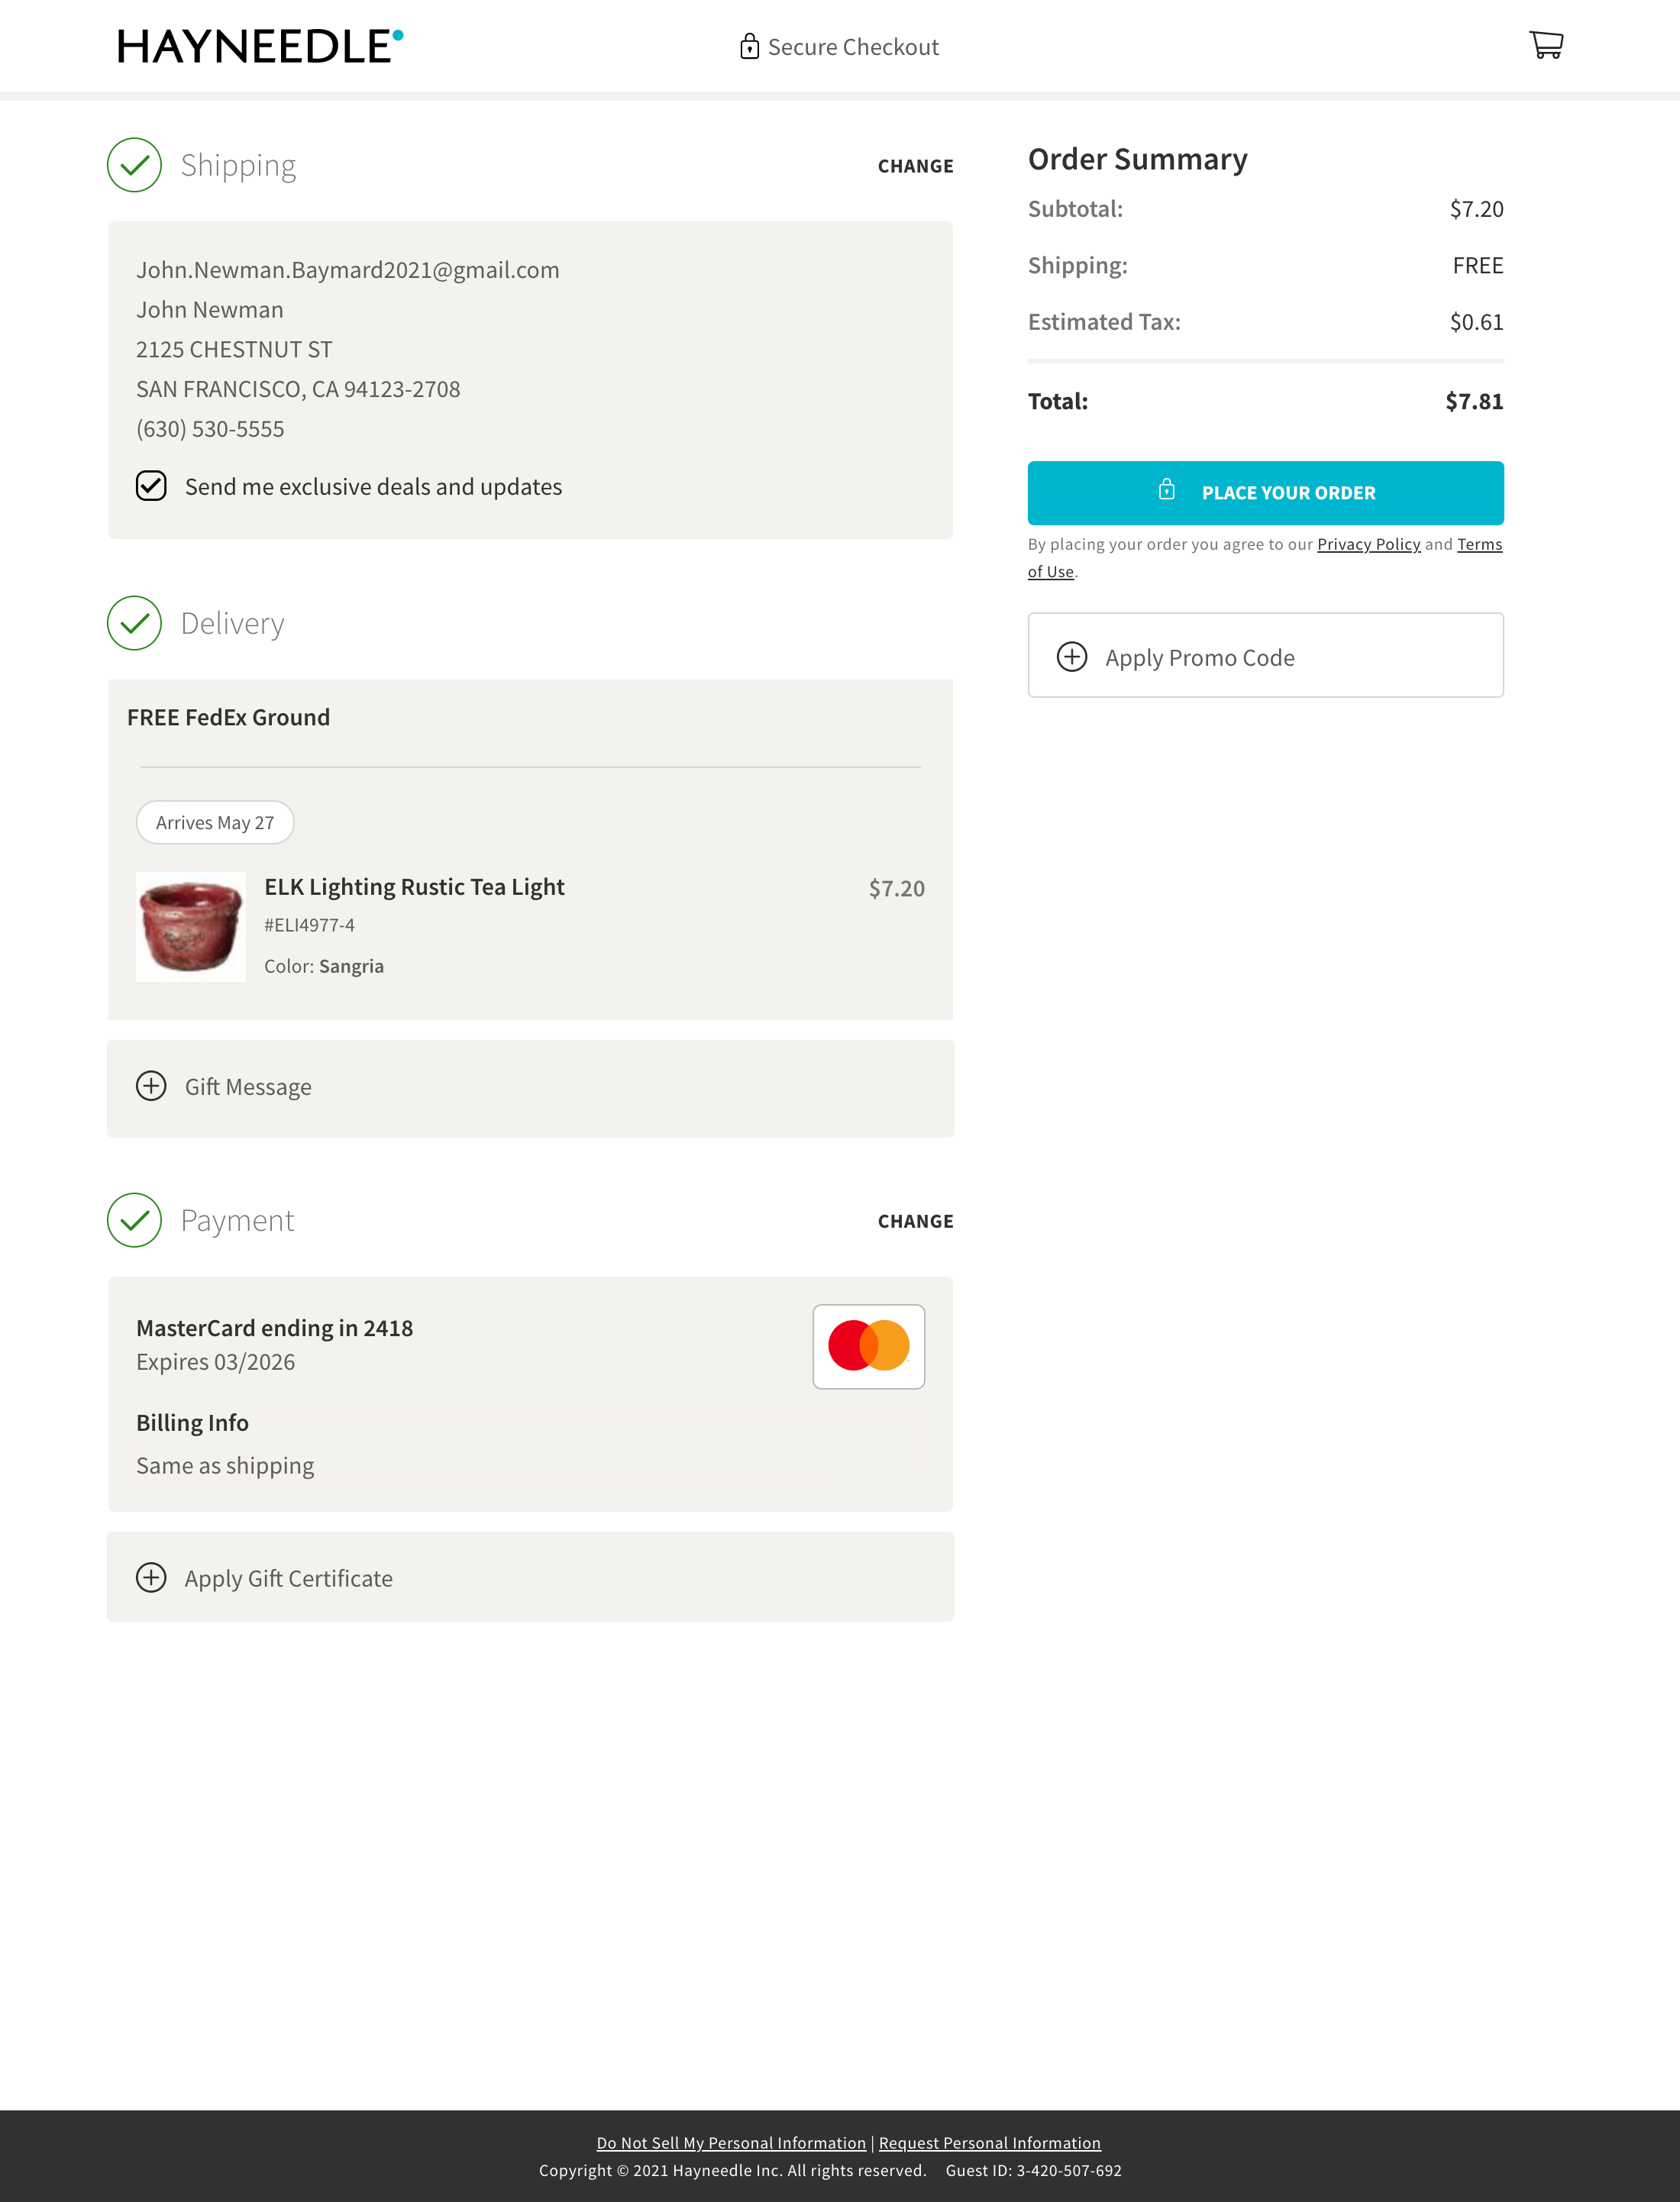Click the shopping cart icon
The width and height of the screenshot is (1680, 2202).
pyautogui.click(x=1548, y=45)
